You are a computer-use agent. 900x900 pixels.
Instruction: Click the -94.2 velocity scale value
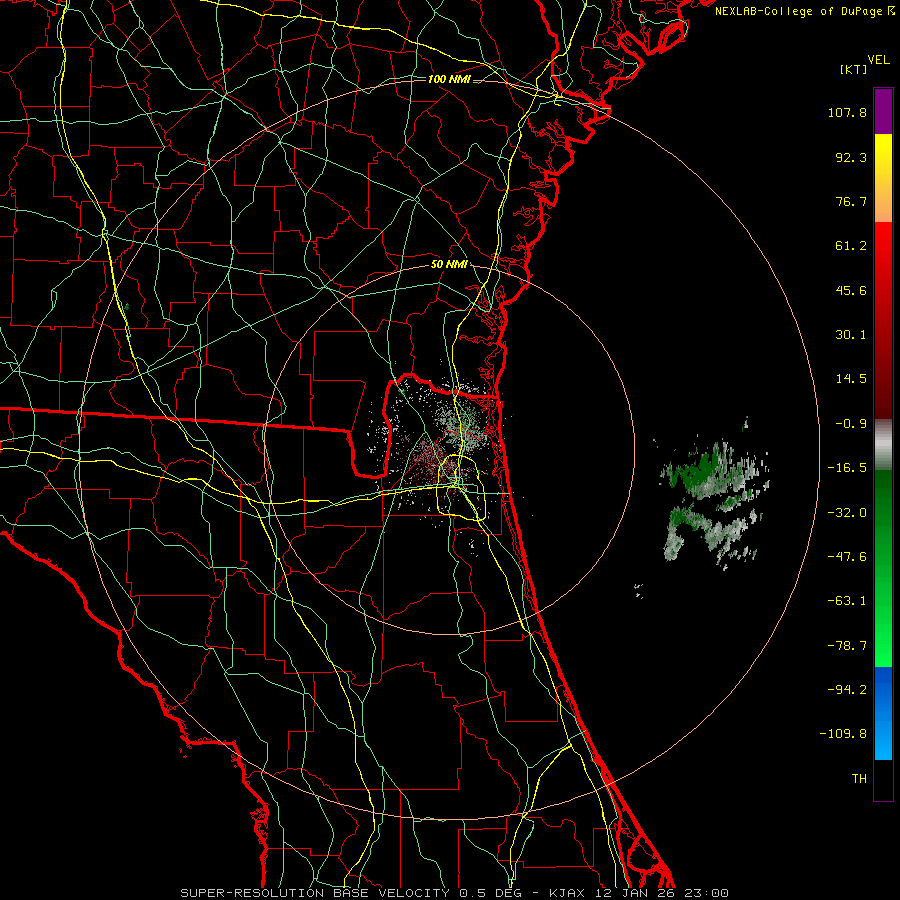point(847,690)
